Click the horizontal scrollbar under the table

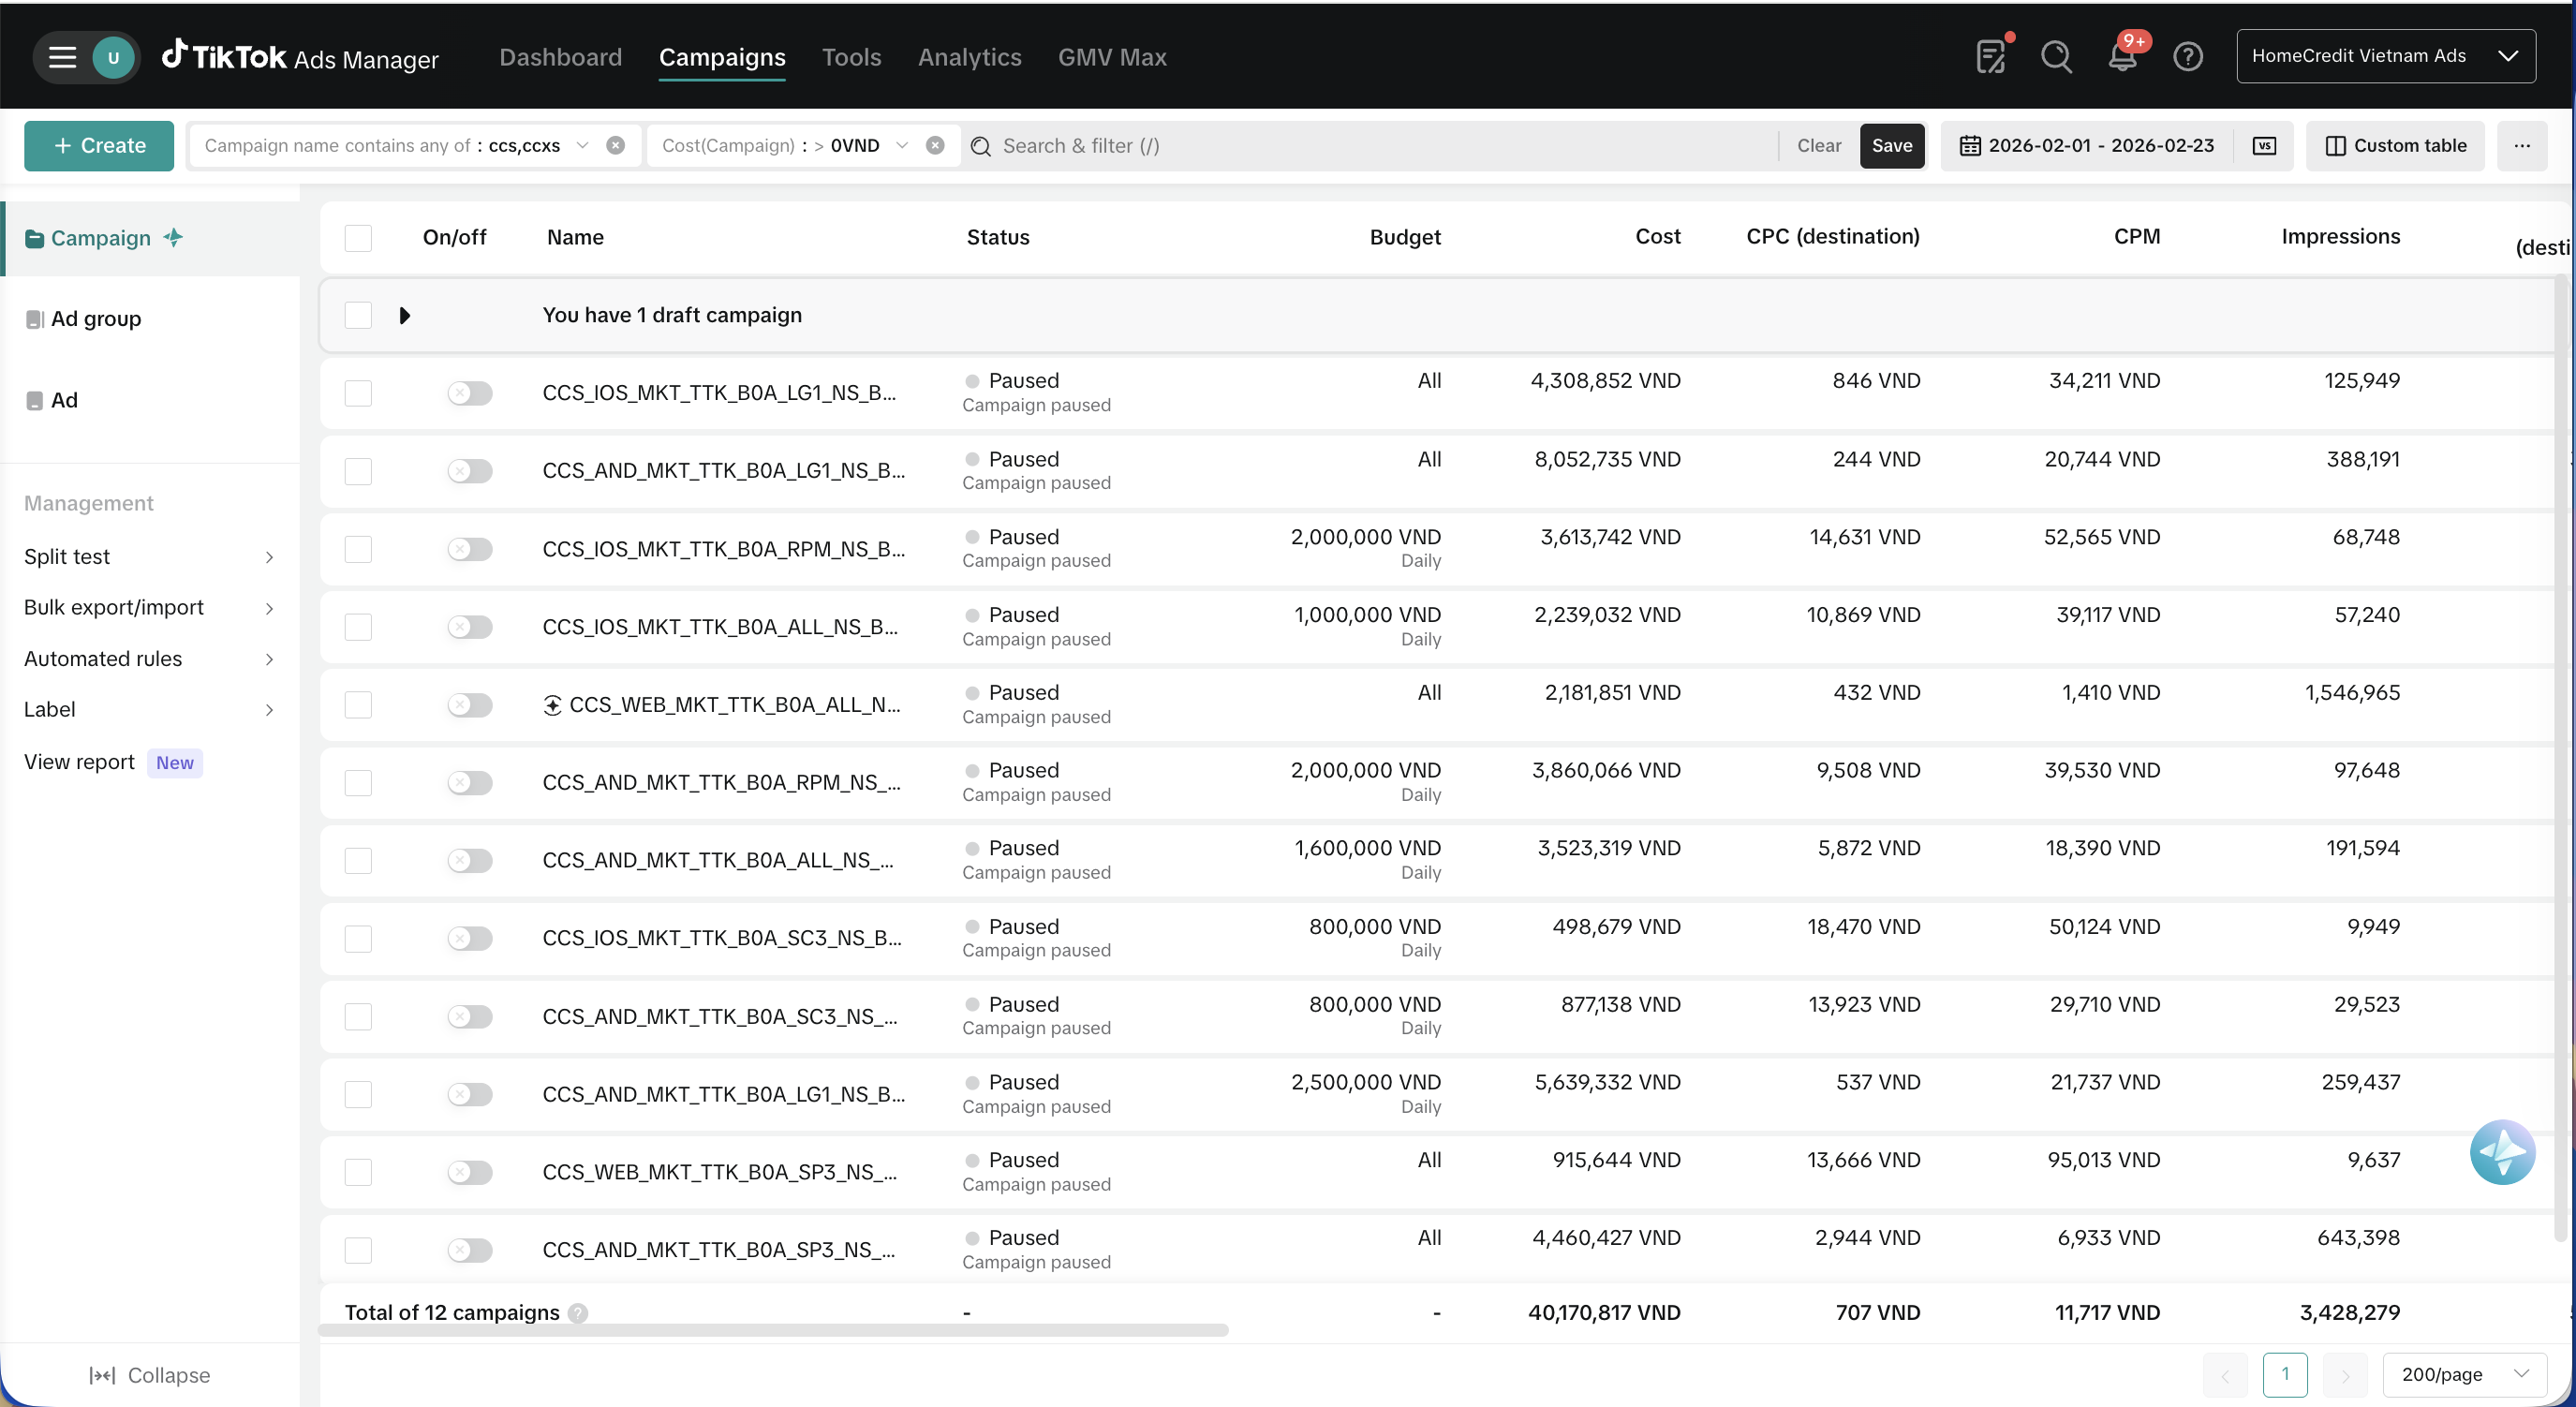[772, 1331]
